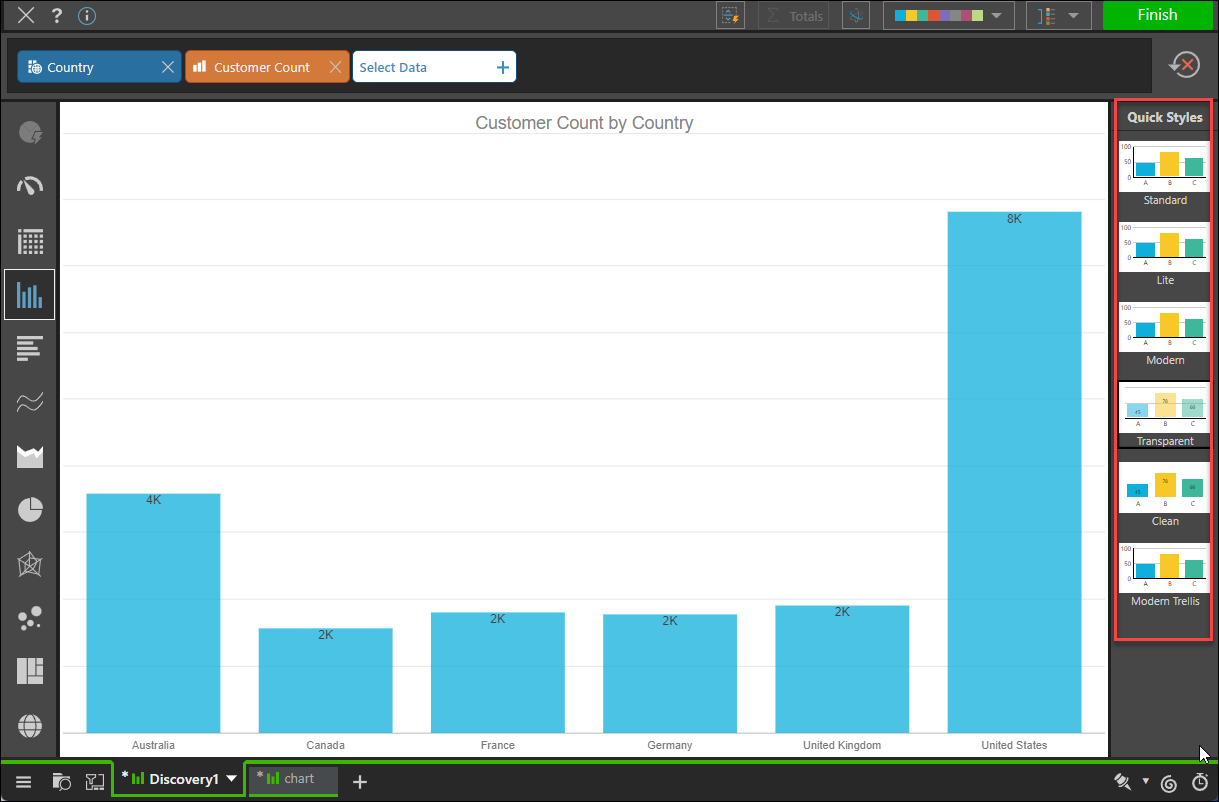The width and height of the screenshot is (1219, 802).
Task: Remove the Country data chip
Action: point(168,67)
